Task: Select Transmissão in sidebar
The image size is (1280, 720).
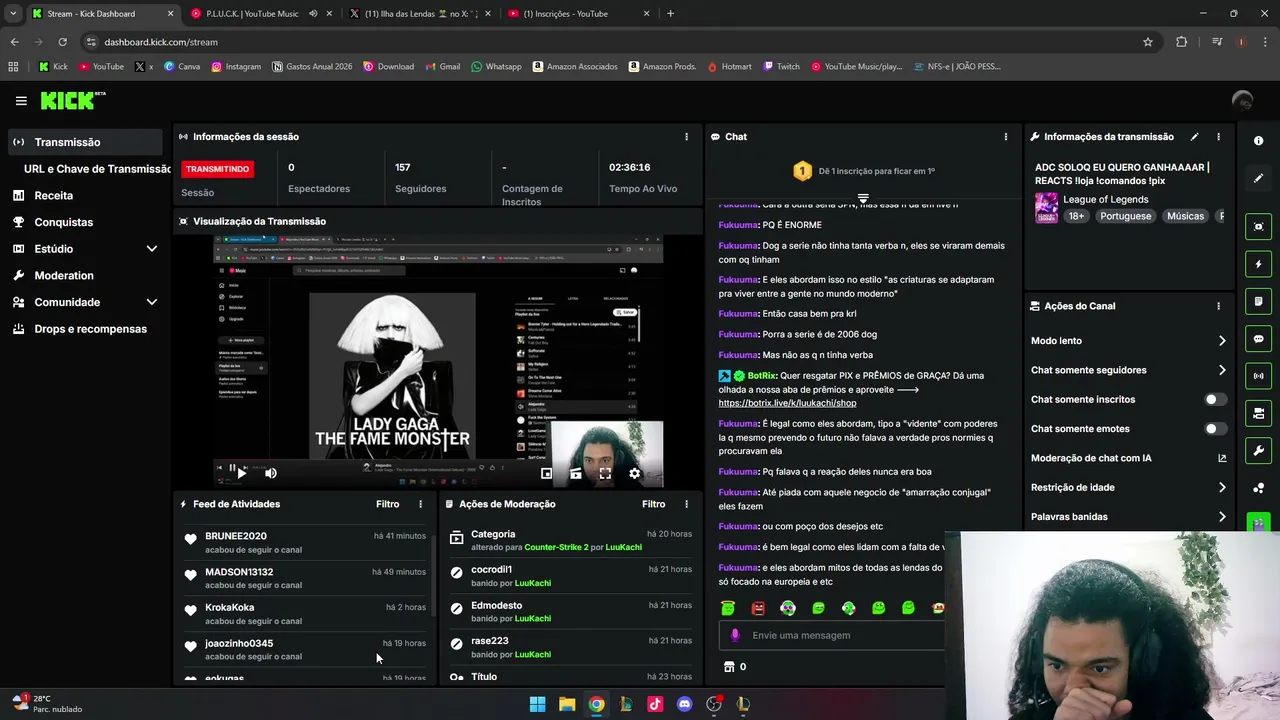Action: [86, 142]
